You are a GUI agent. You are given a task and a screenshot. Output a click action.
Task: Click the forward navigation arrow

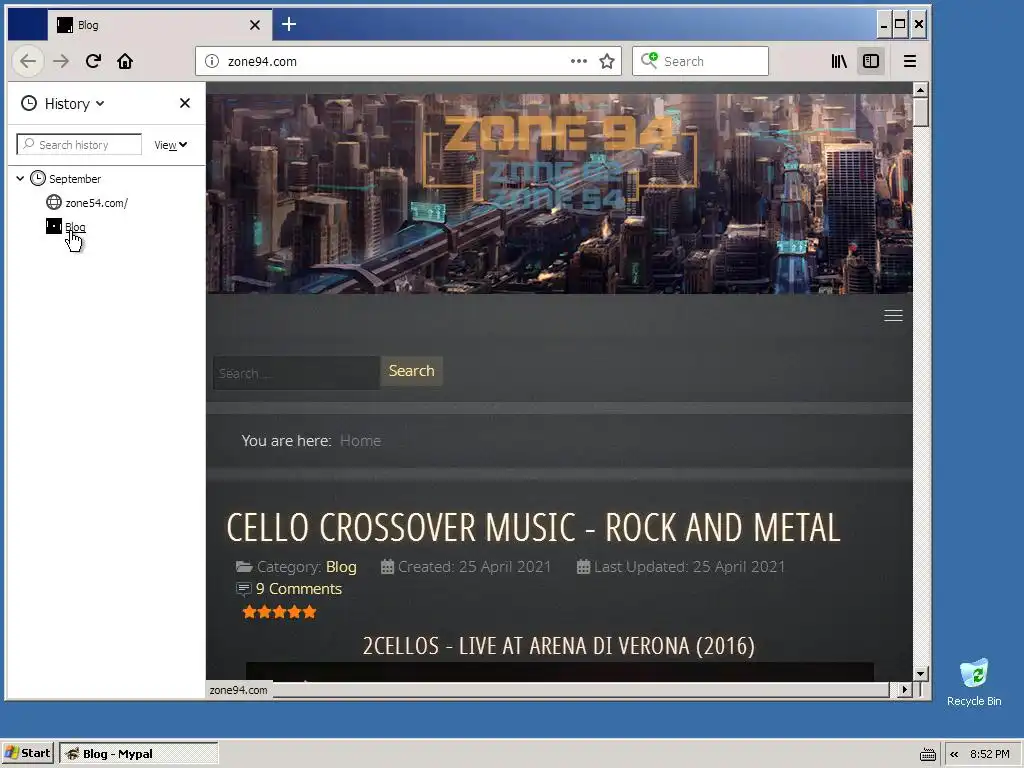click(61, 61)
